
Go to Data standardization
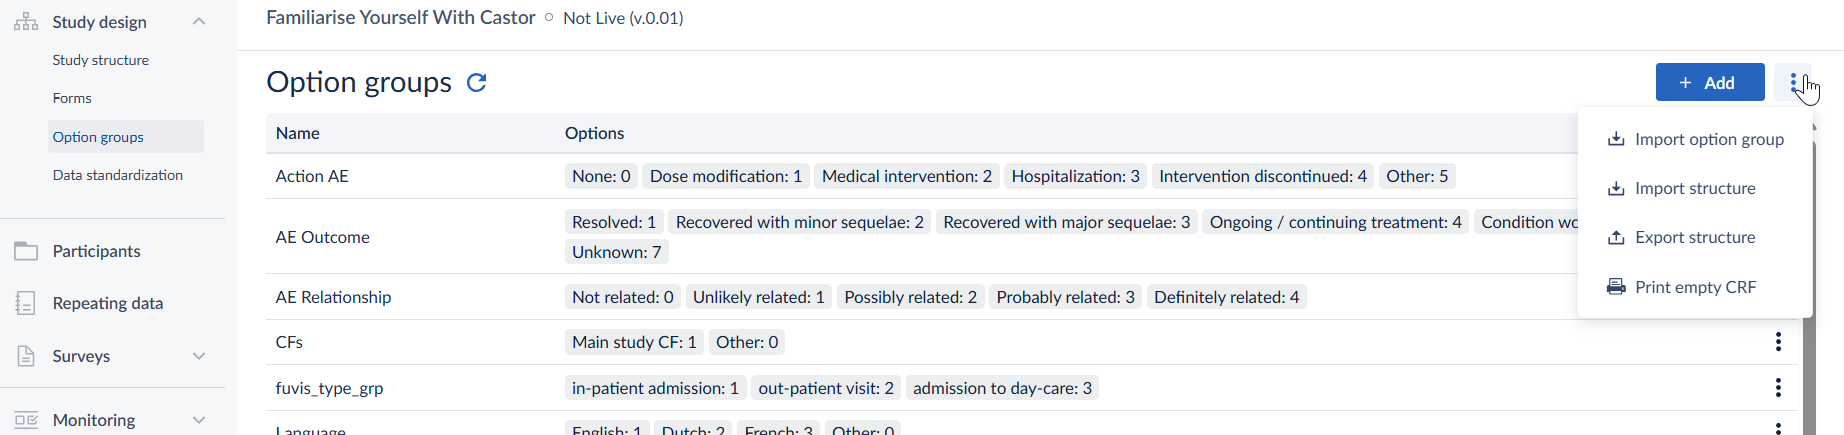tap(118, 175)
